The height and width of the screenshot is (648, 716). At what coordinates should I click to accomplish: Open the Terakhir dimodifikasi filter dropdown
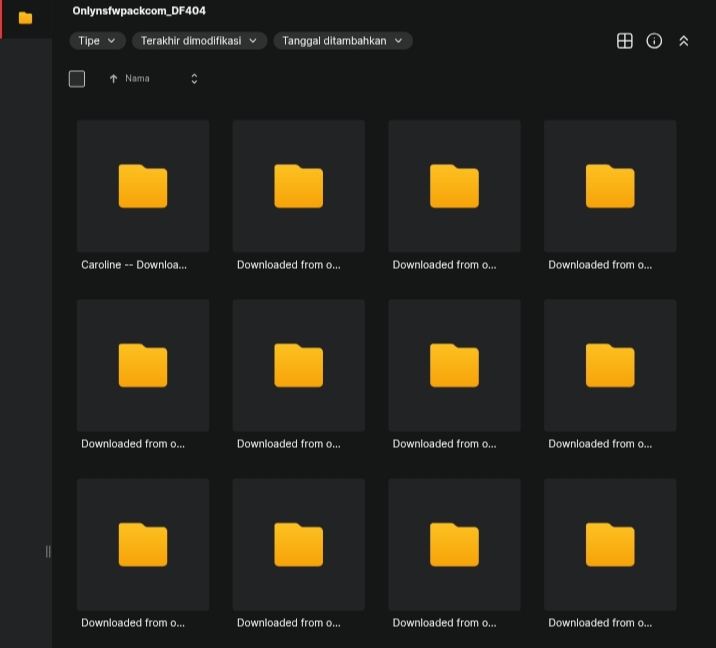click(199, 41)
